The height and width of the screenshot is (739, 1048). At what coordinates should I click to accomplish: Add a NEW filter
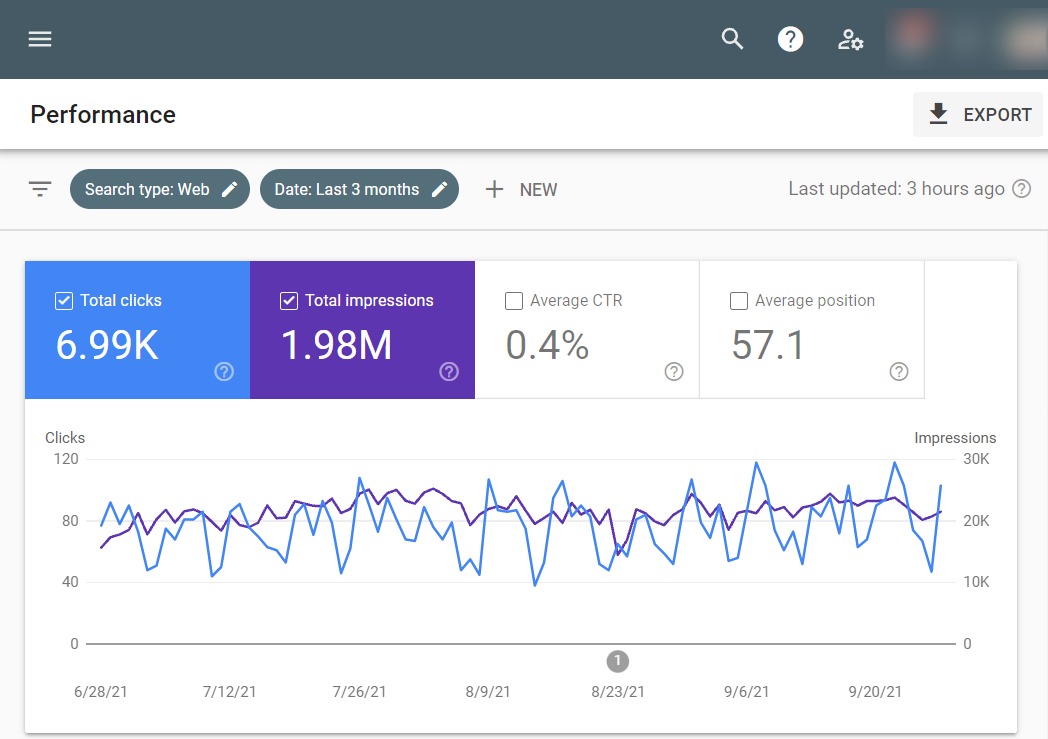(x=521, y=189)
